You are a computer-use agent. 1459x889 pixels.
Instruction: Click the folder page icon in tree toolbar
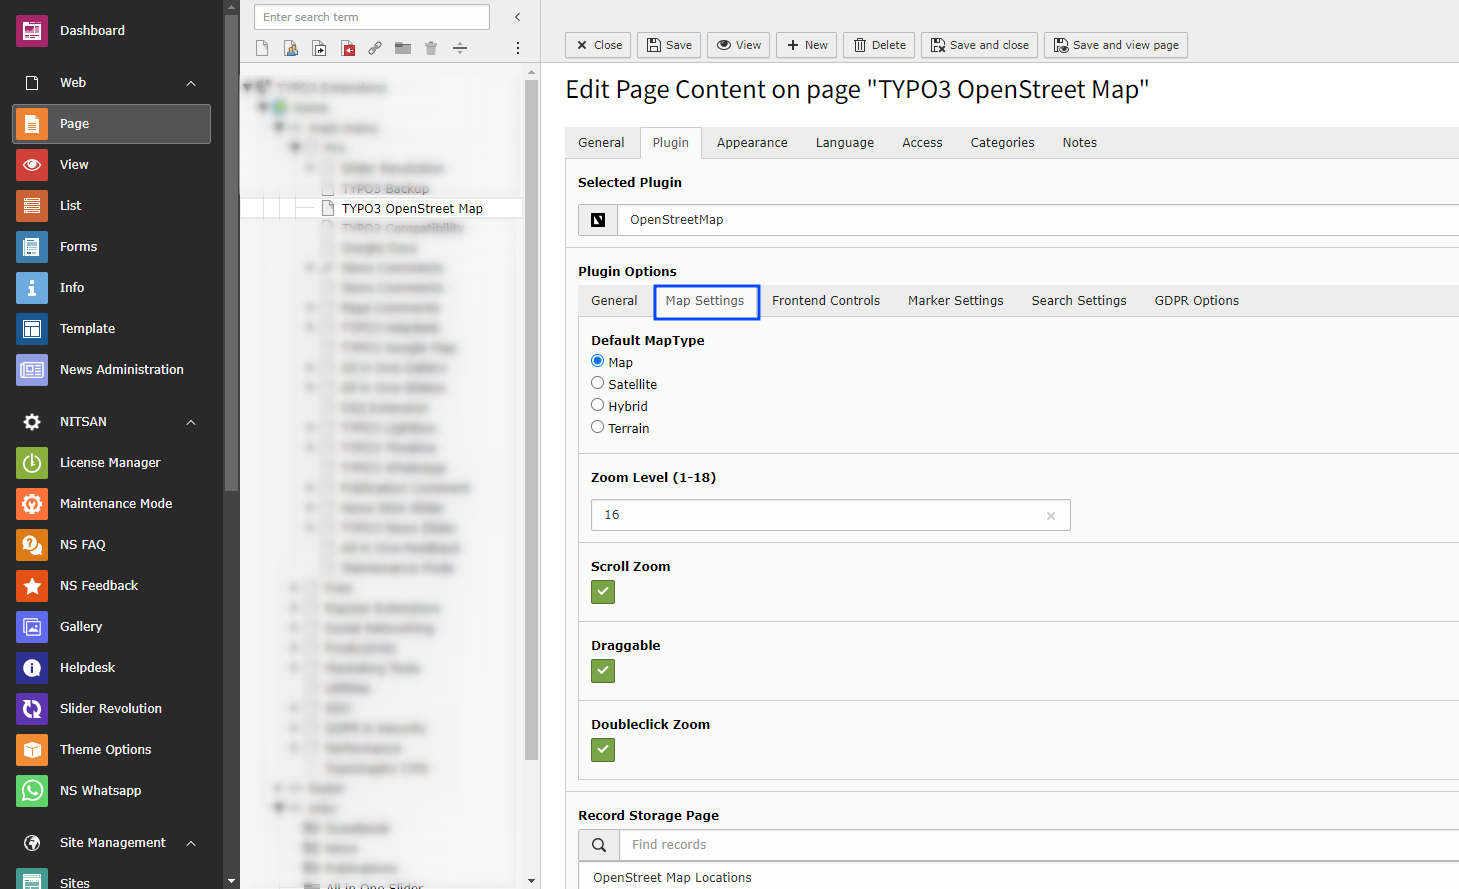(403, 48)
